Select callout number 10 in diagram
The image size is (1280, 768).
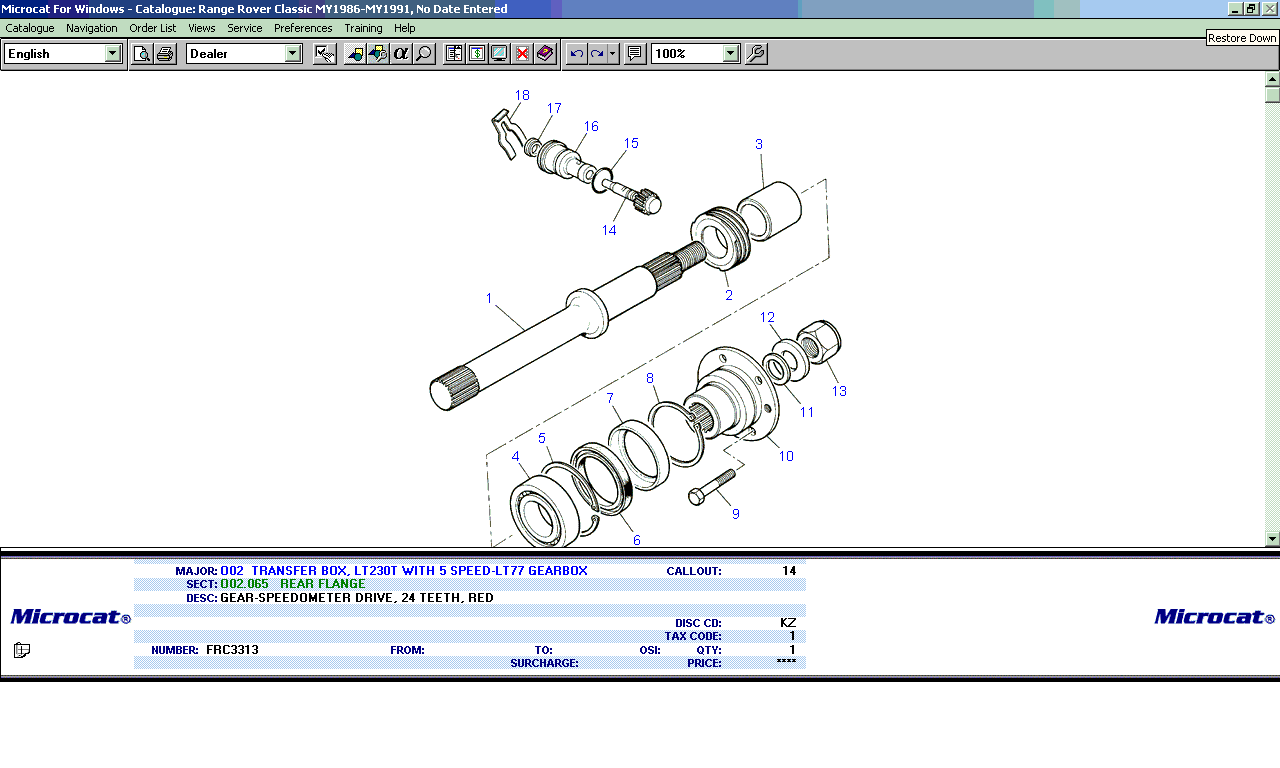[786, 457]
